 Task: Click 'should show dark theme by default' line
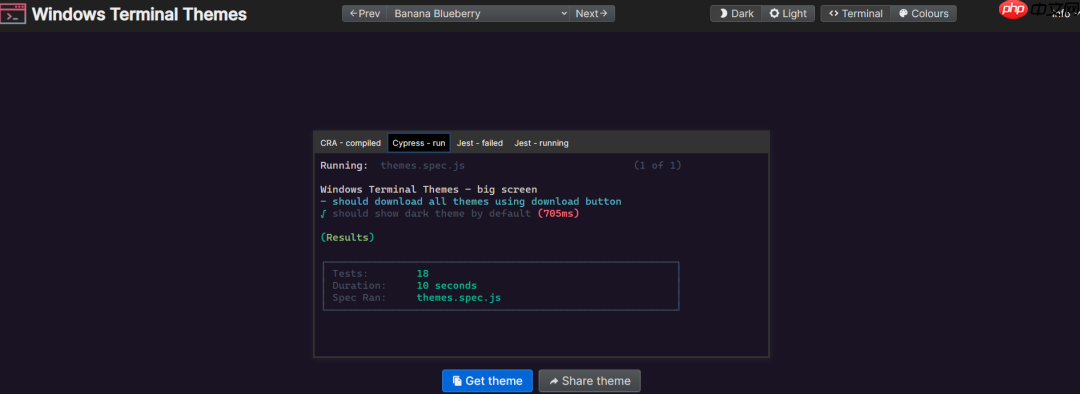(x=432, y=214)
